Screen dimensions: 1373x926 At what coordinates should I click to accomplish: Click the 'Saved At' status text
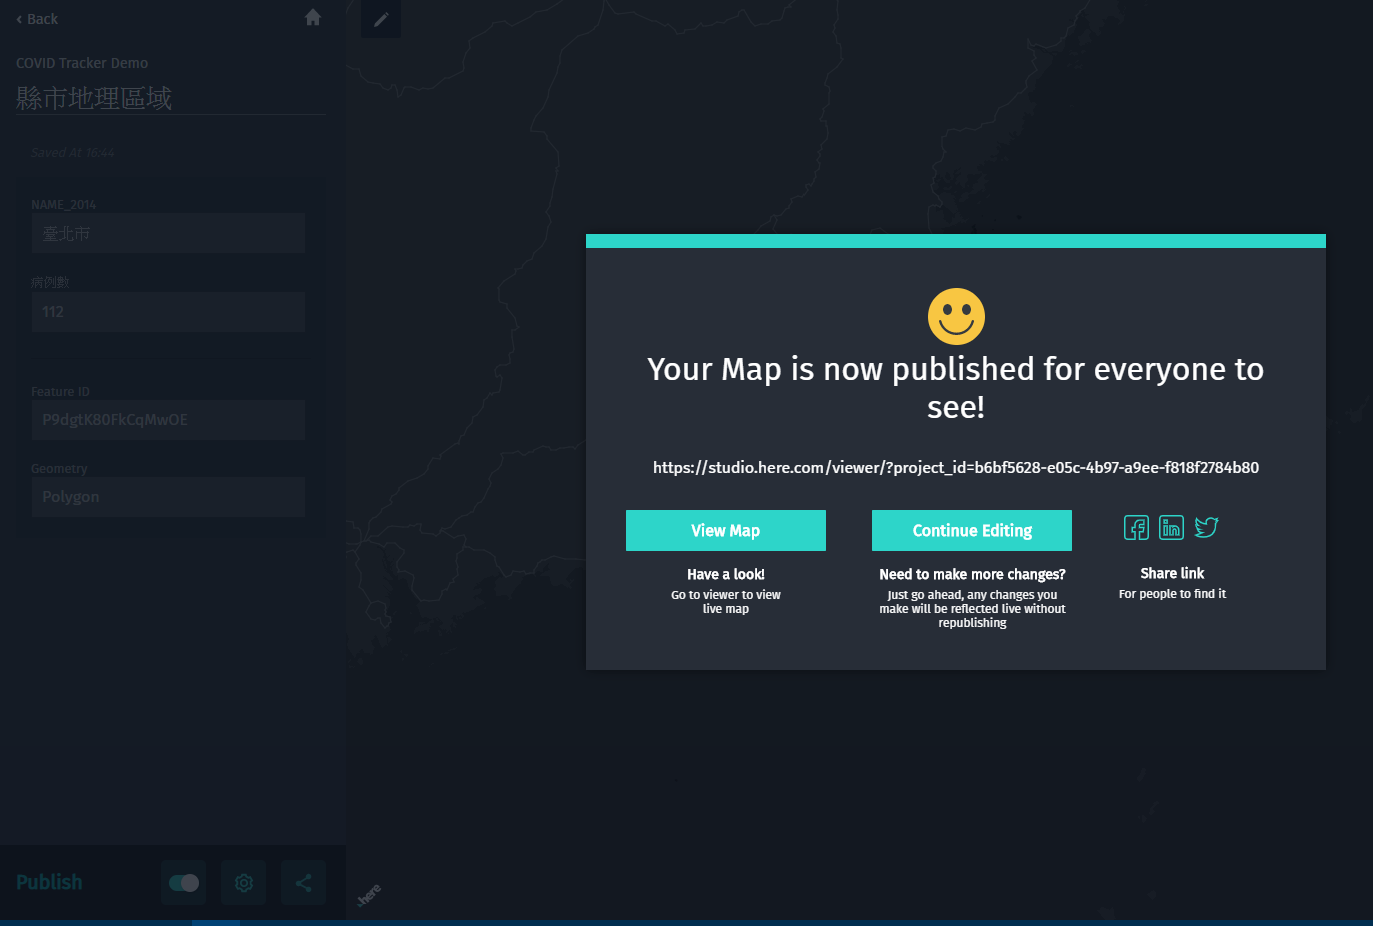pos(73,153)
